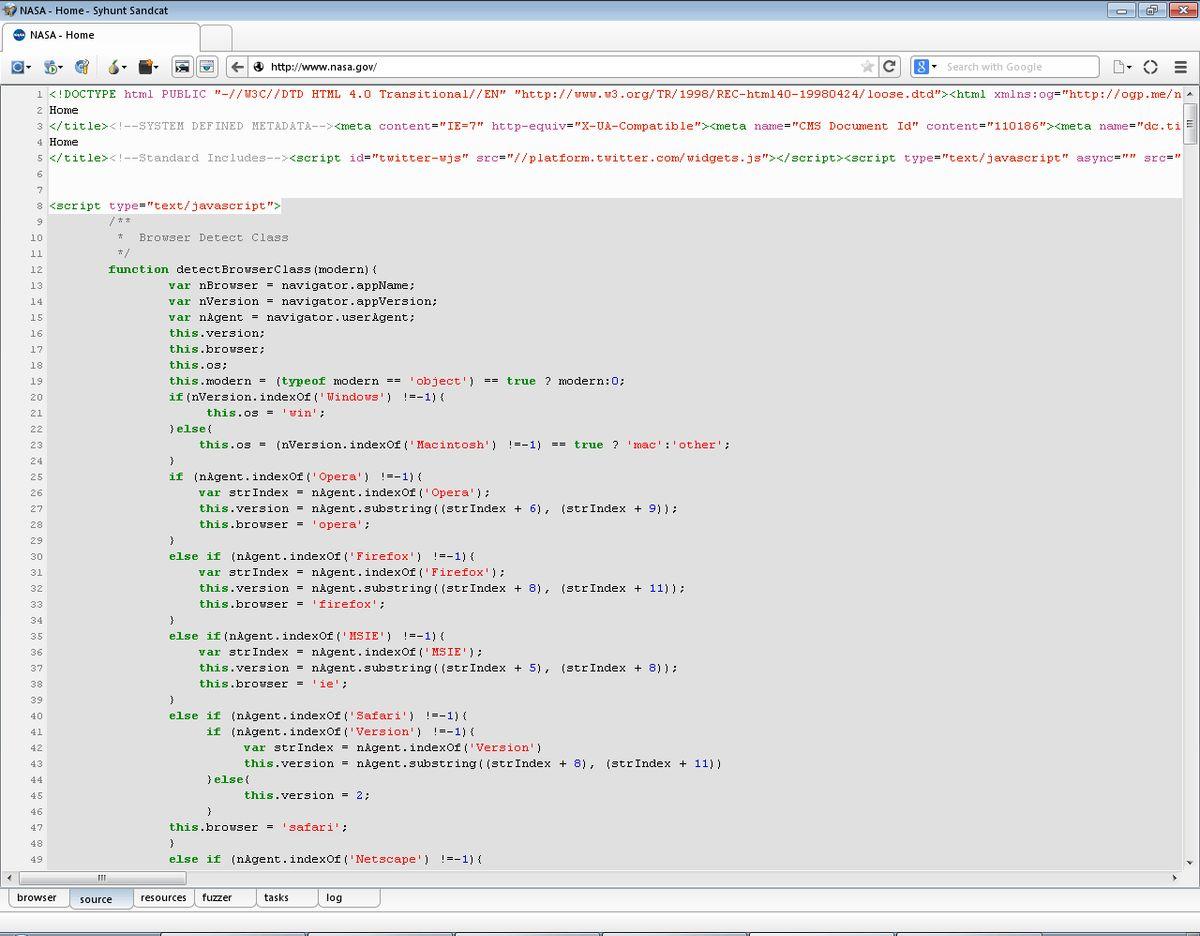Open a new blank tab

coord(215,37)
